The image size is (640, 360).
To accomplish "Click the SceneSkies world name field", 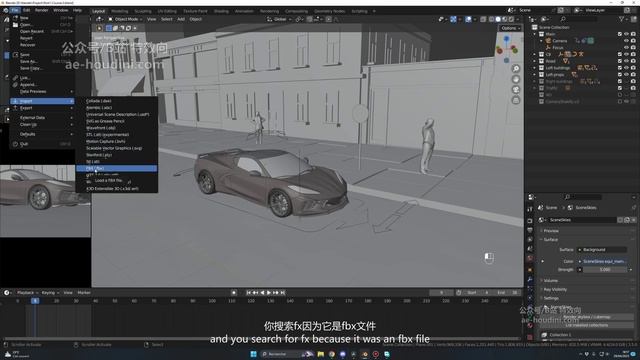I will click(582, 220).
